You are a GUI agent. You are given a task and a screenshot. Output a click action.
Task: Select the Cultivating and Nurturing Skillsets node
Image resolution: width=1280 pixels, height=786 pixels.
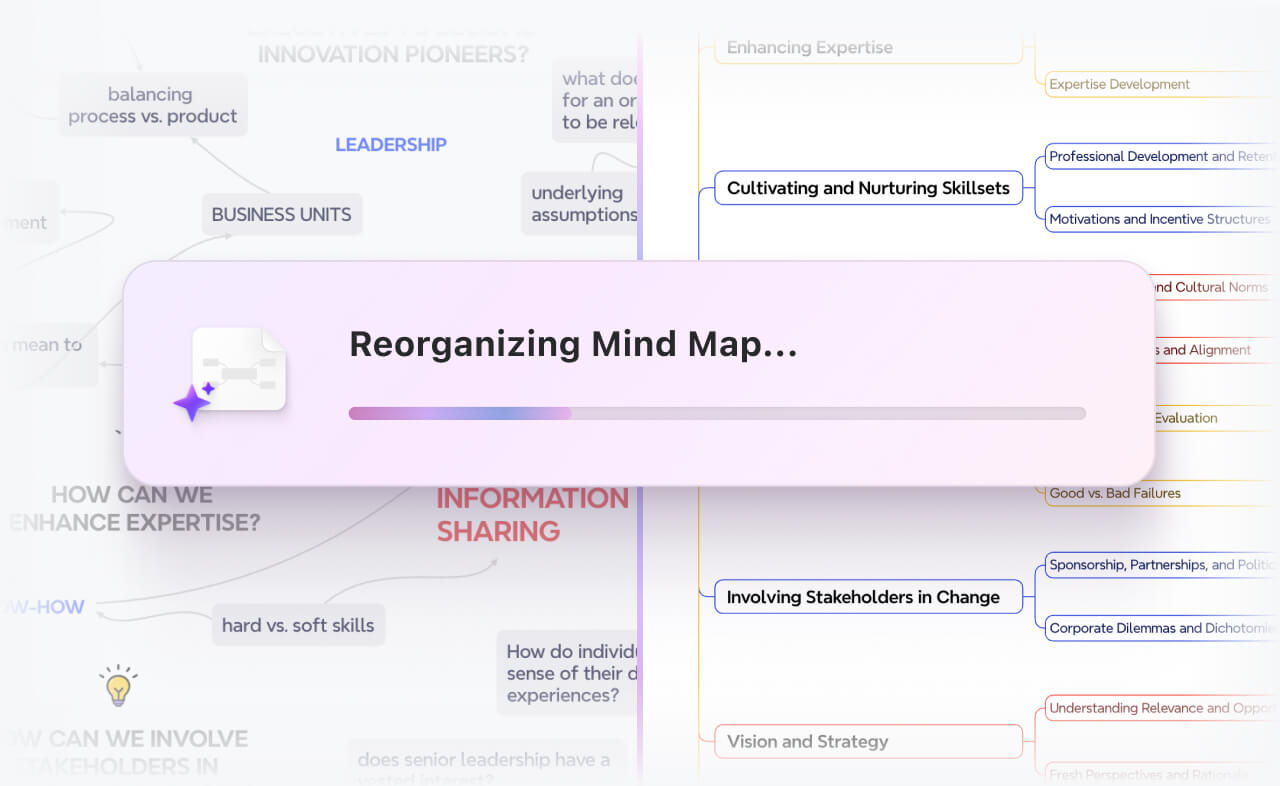click(x=867, y=188)
